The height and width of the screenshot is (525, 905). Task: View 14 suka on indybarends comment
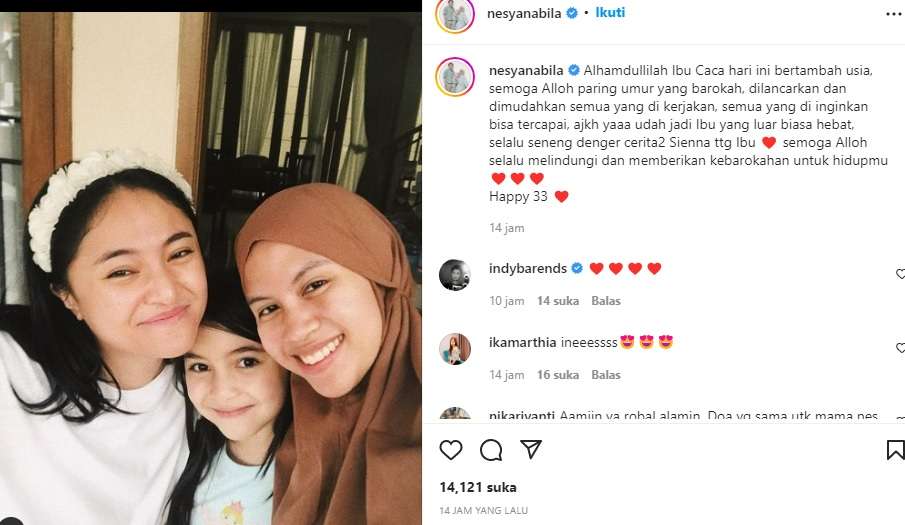tap(558, 301)
